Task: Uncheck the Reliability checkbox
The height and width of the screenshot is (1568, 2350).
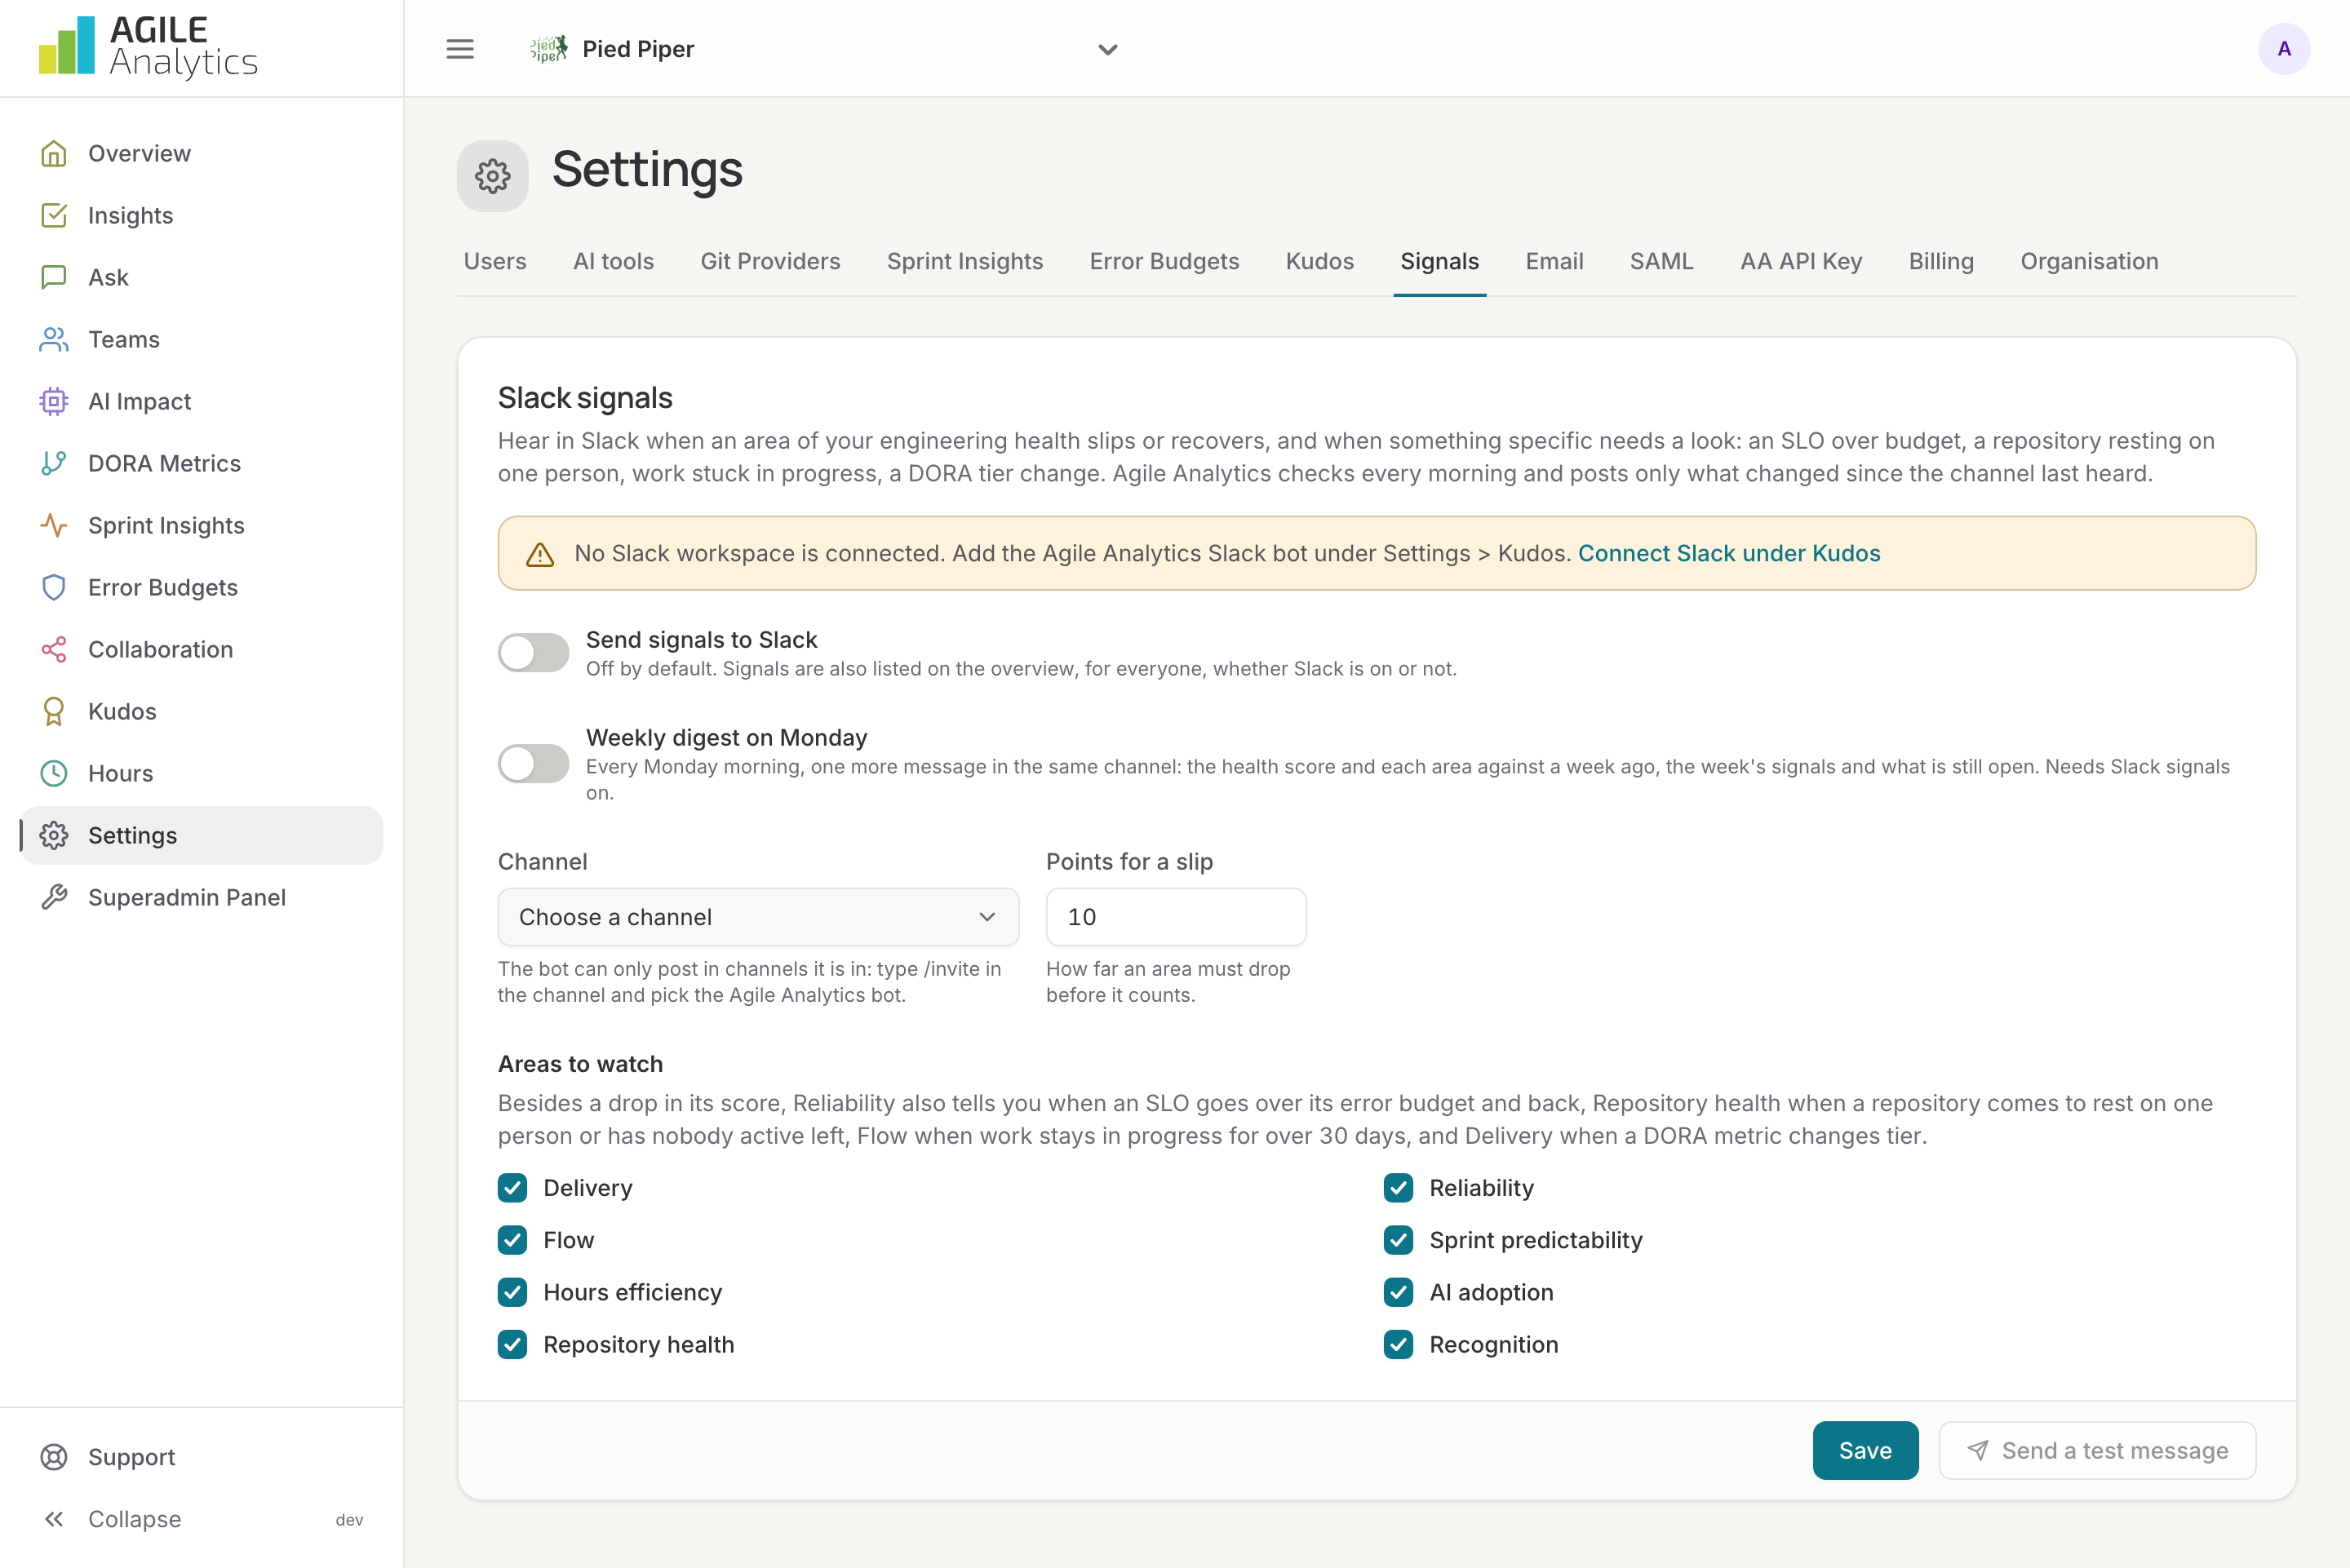Action: tap(1398, 1188)
